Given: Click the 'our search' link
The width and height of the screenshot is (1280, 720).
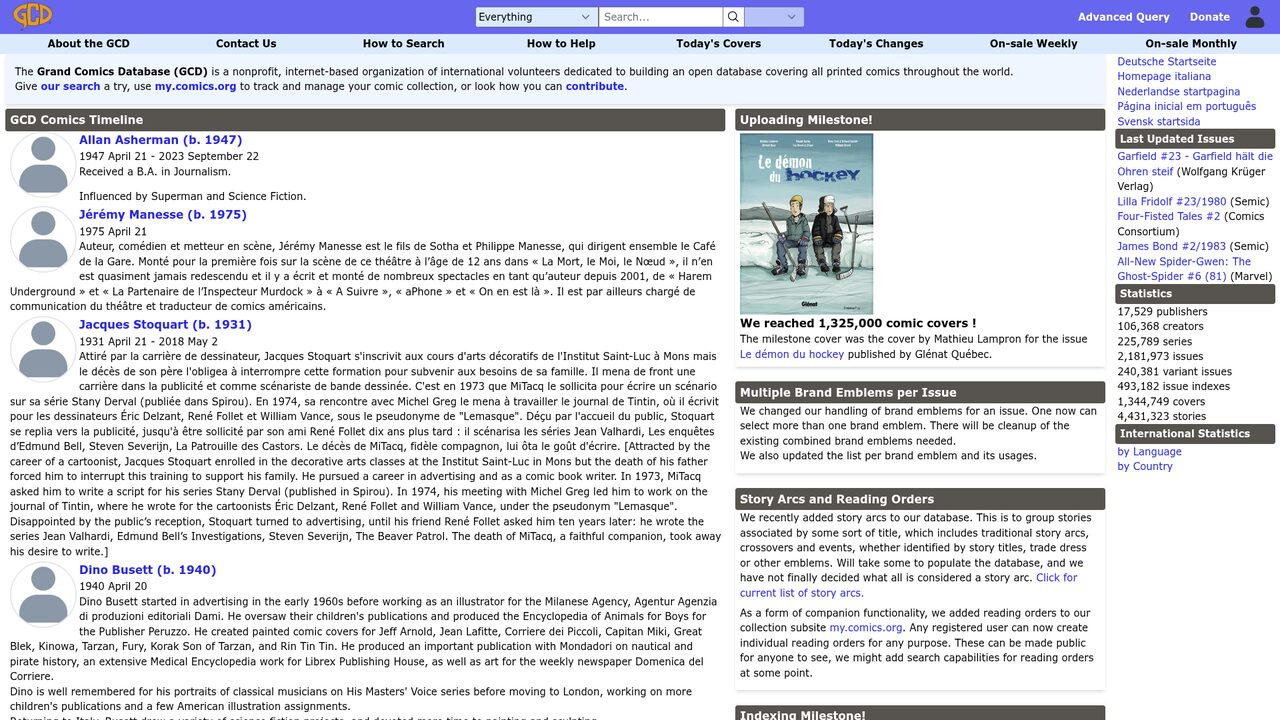Looking at the screenshot, I should click(x=70, y=87).
